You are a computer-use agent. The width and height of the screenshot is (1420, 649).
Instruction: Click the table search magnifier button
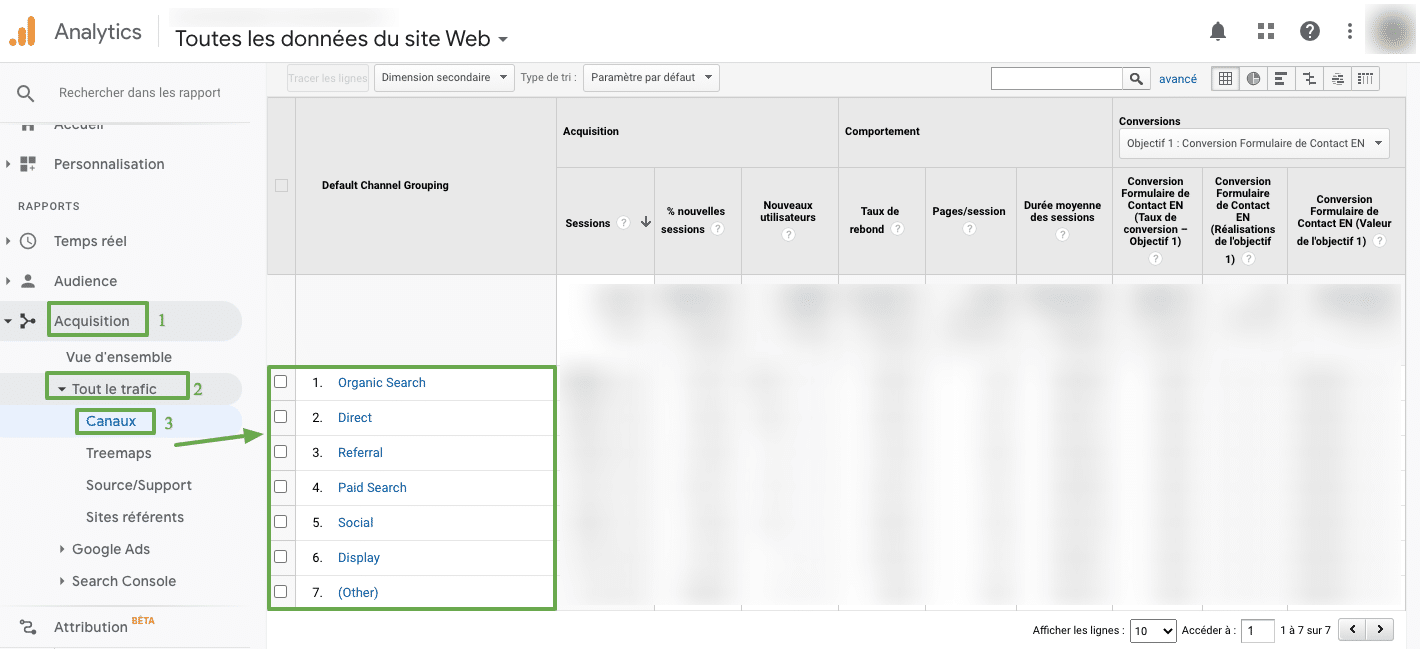[x=1136, y=78]
